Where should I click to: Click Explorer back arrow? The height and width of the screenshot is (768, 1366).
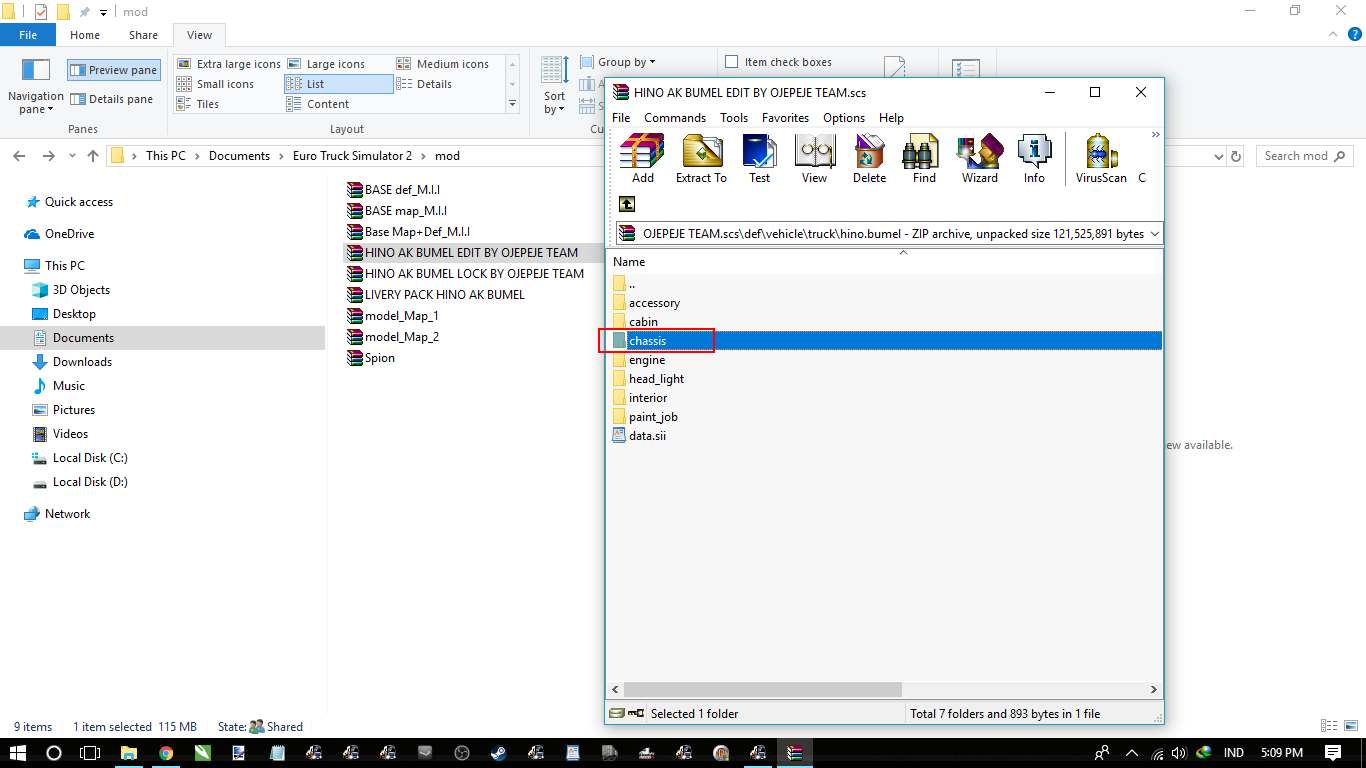20,156
